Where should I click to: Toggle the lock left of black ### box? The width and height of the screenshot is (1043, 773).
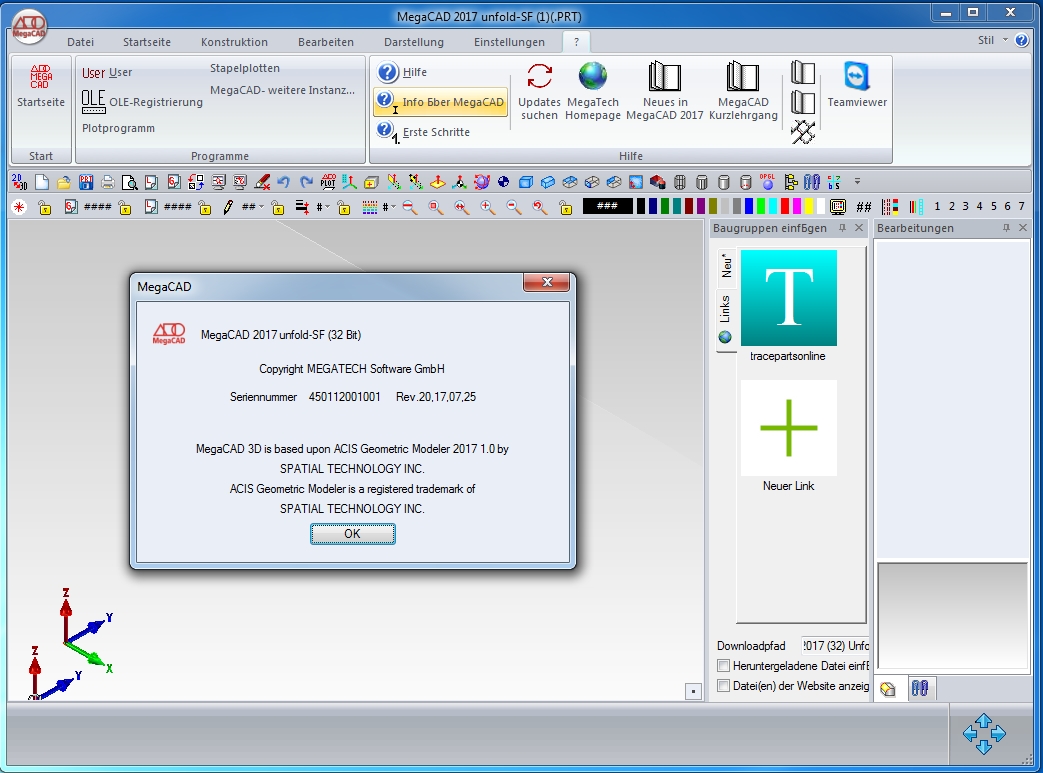coord(566,208)
